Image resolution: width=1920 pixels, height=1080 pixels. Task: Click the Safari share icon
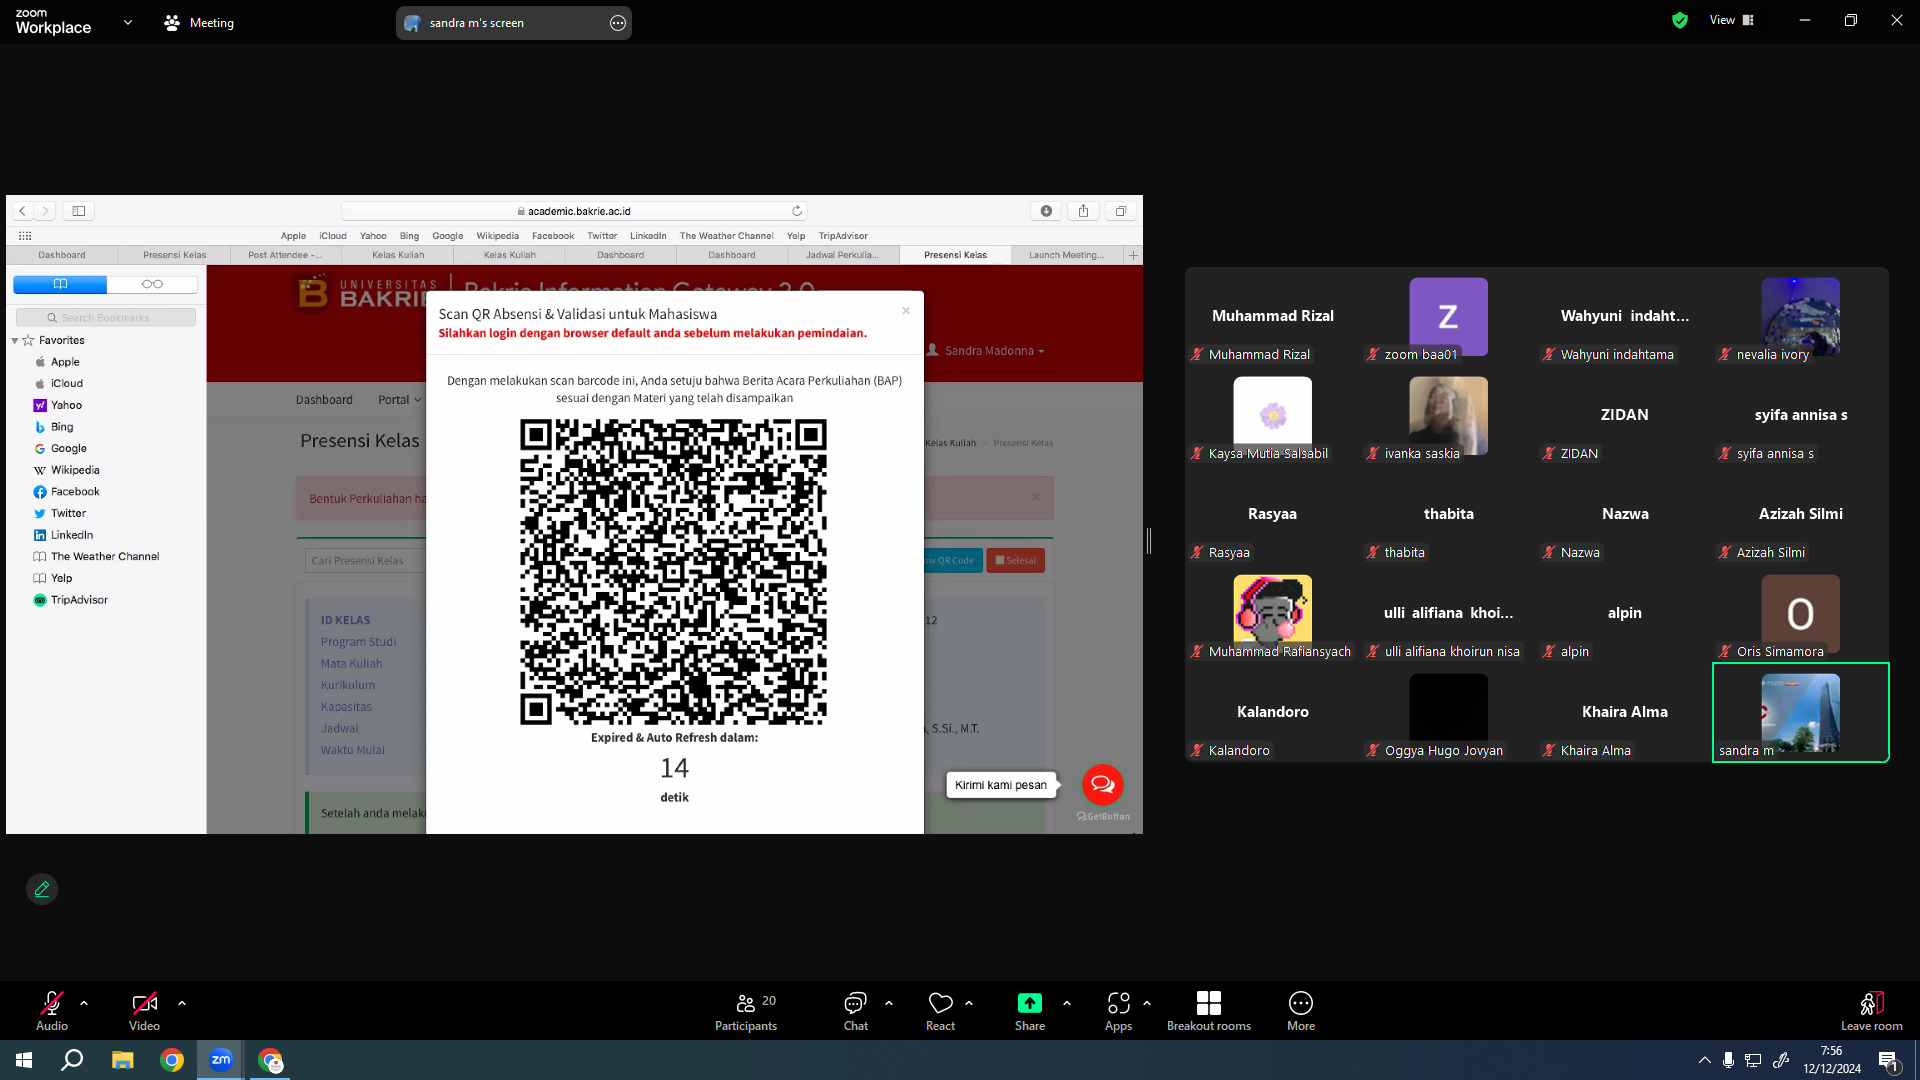click(x=1083, y=211)
